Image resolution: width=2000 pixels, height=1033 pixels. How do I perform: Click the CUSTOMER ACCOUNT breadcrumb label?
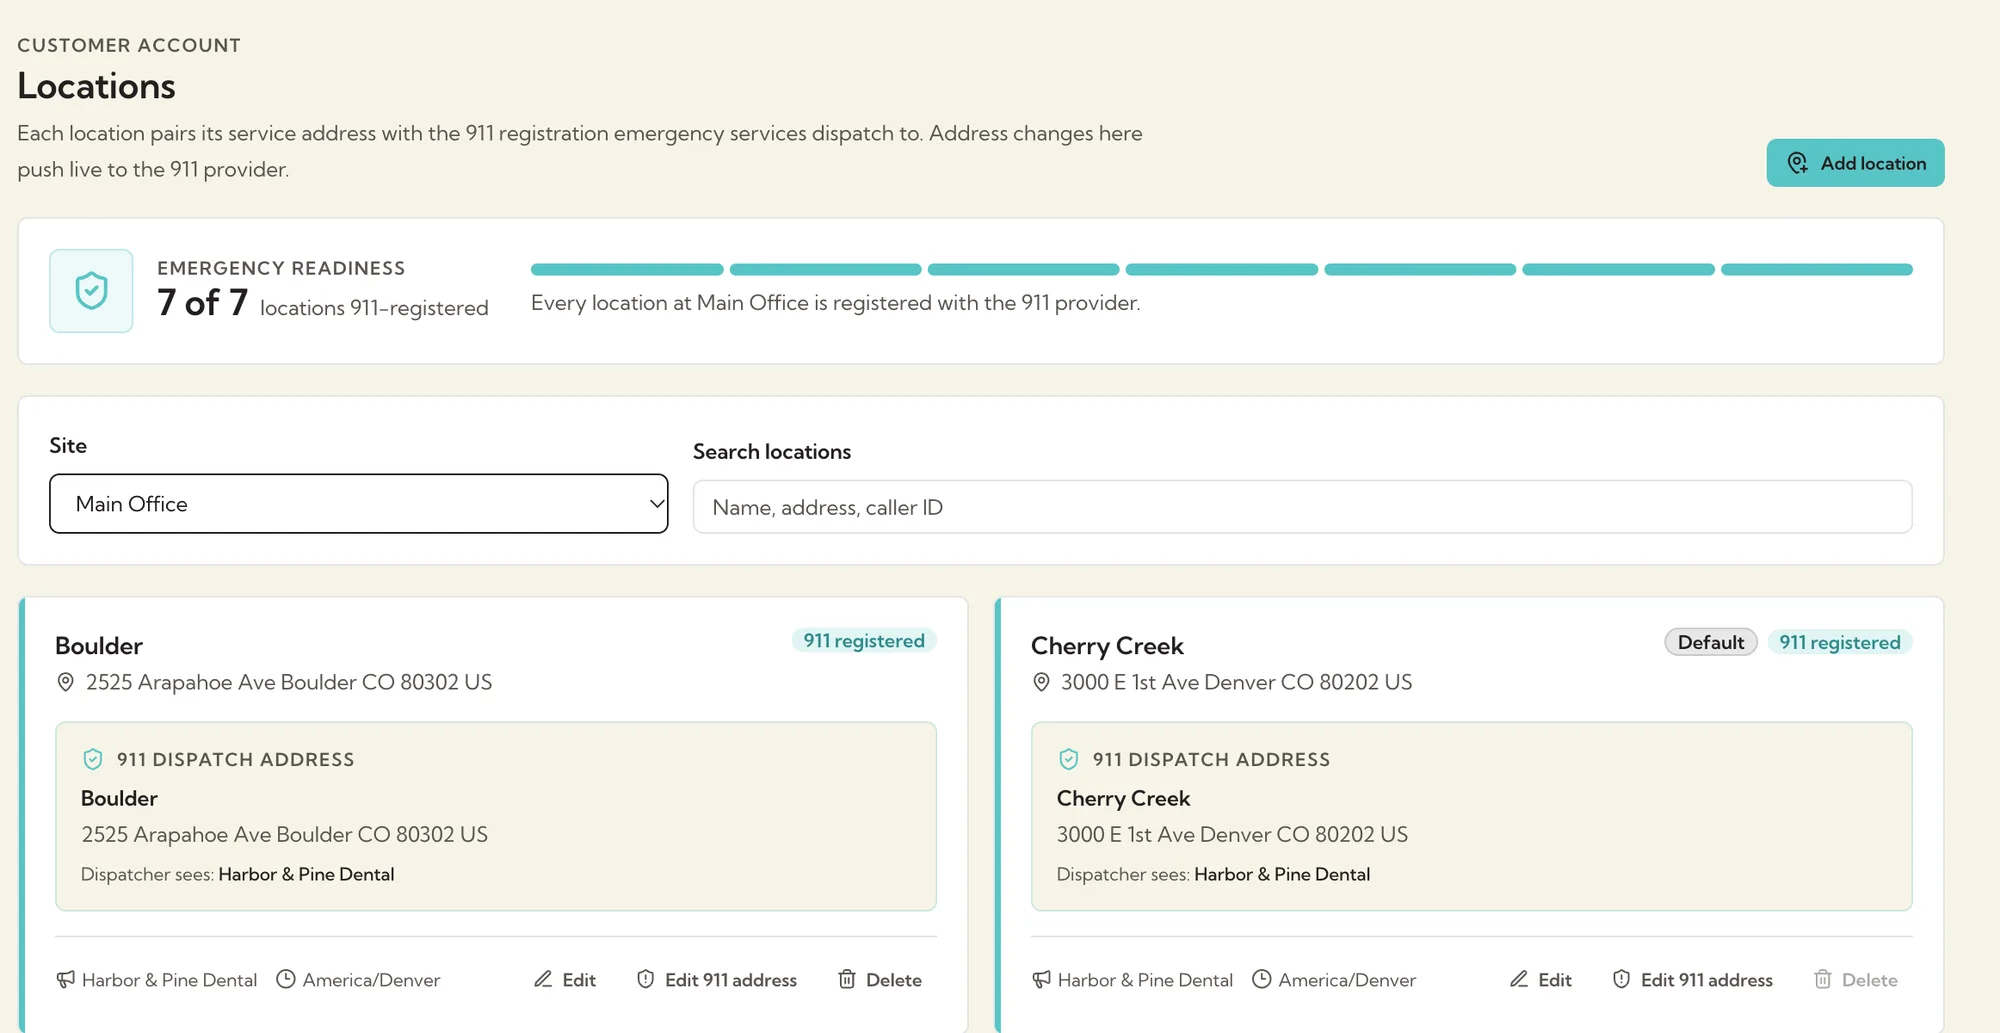point(129,45)
